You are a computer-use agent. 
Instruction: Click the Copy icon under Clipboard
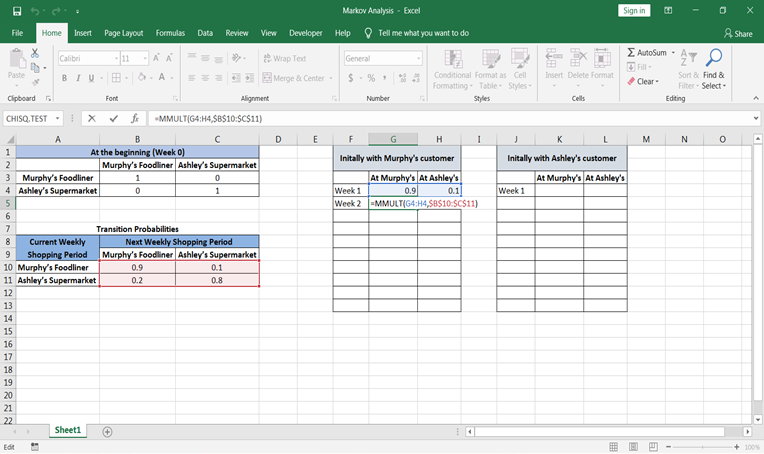coord(35,68)
